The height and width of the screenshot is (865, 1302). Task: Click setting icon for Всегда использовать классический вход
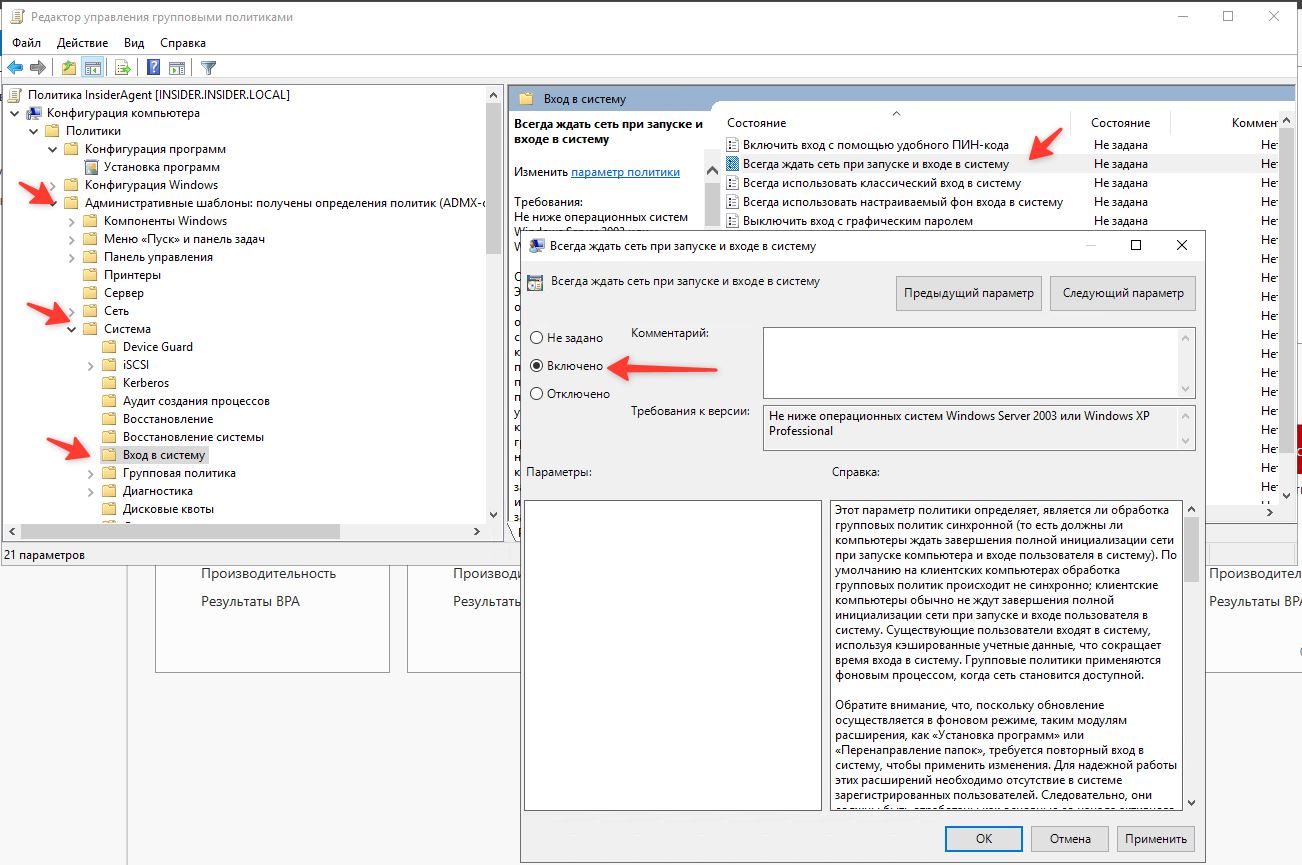point(733,183)
